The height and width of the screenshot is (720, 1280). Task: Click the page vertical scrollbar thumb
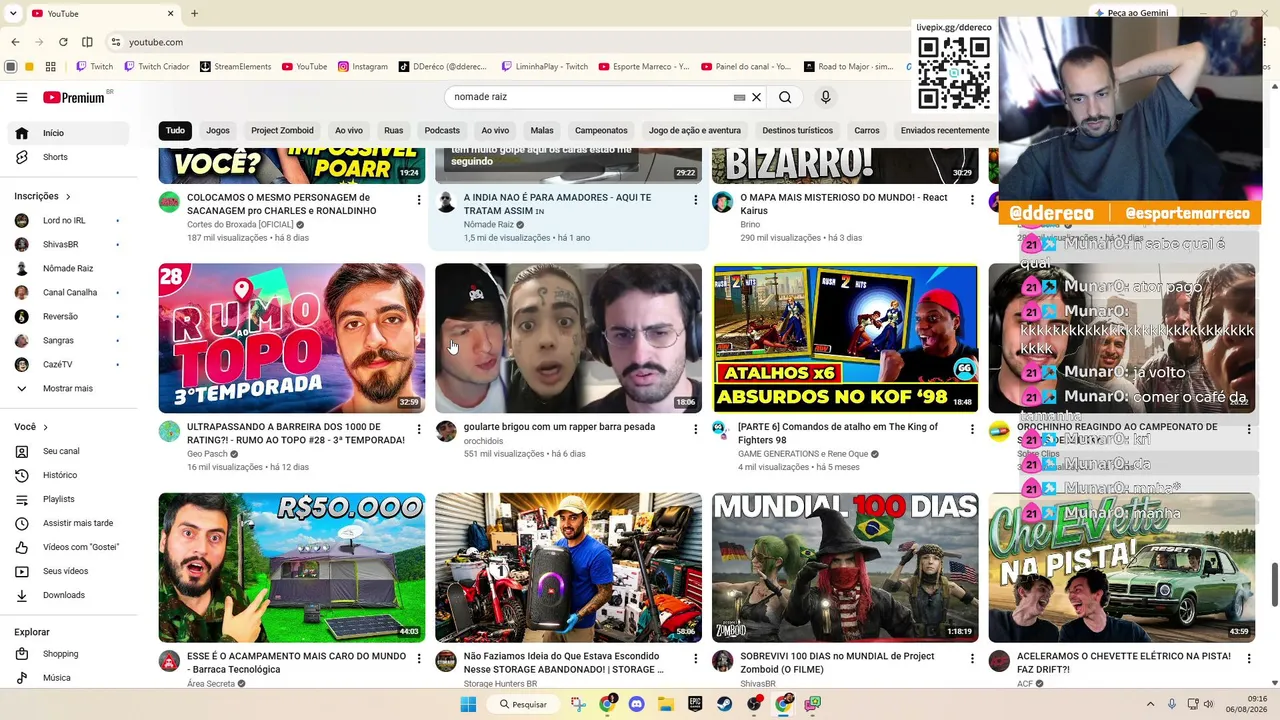pos(1273,584)
